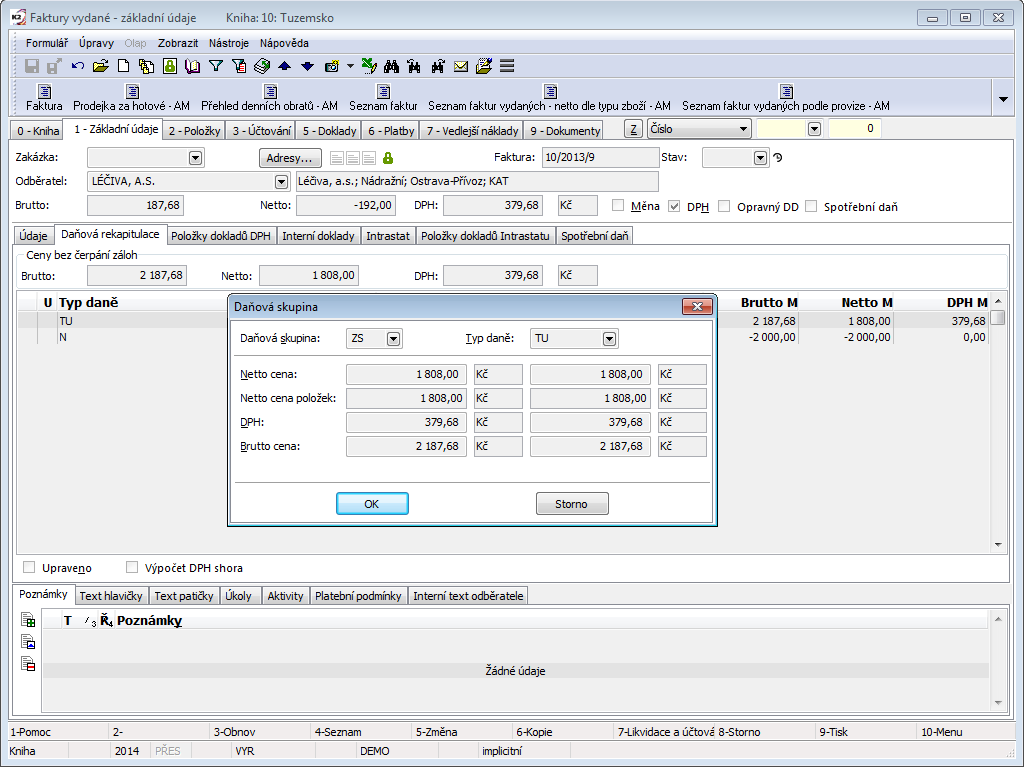Switch to the 2 - Položky tab
1024x767 pixels.
click(x=194, y=131)
